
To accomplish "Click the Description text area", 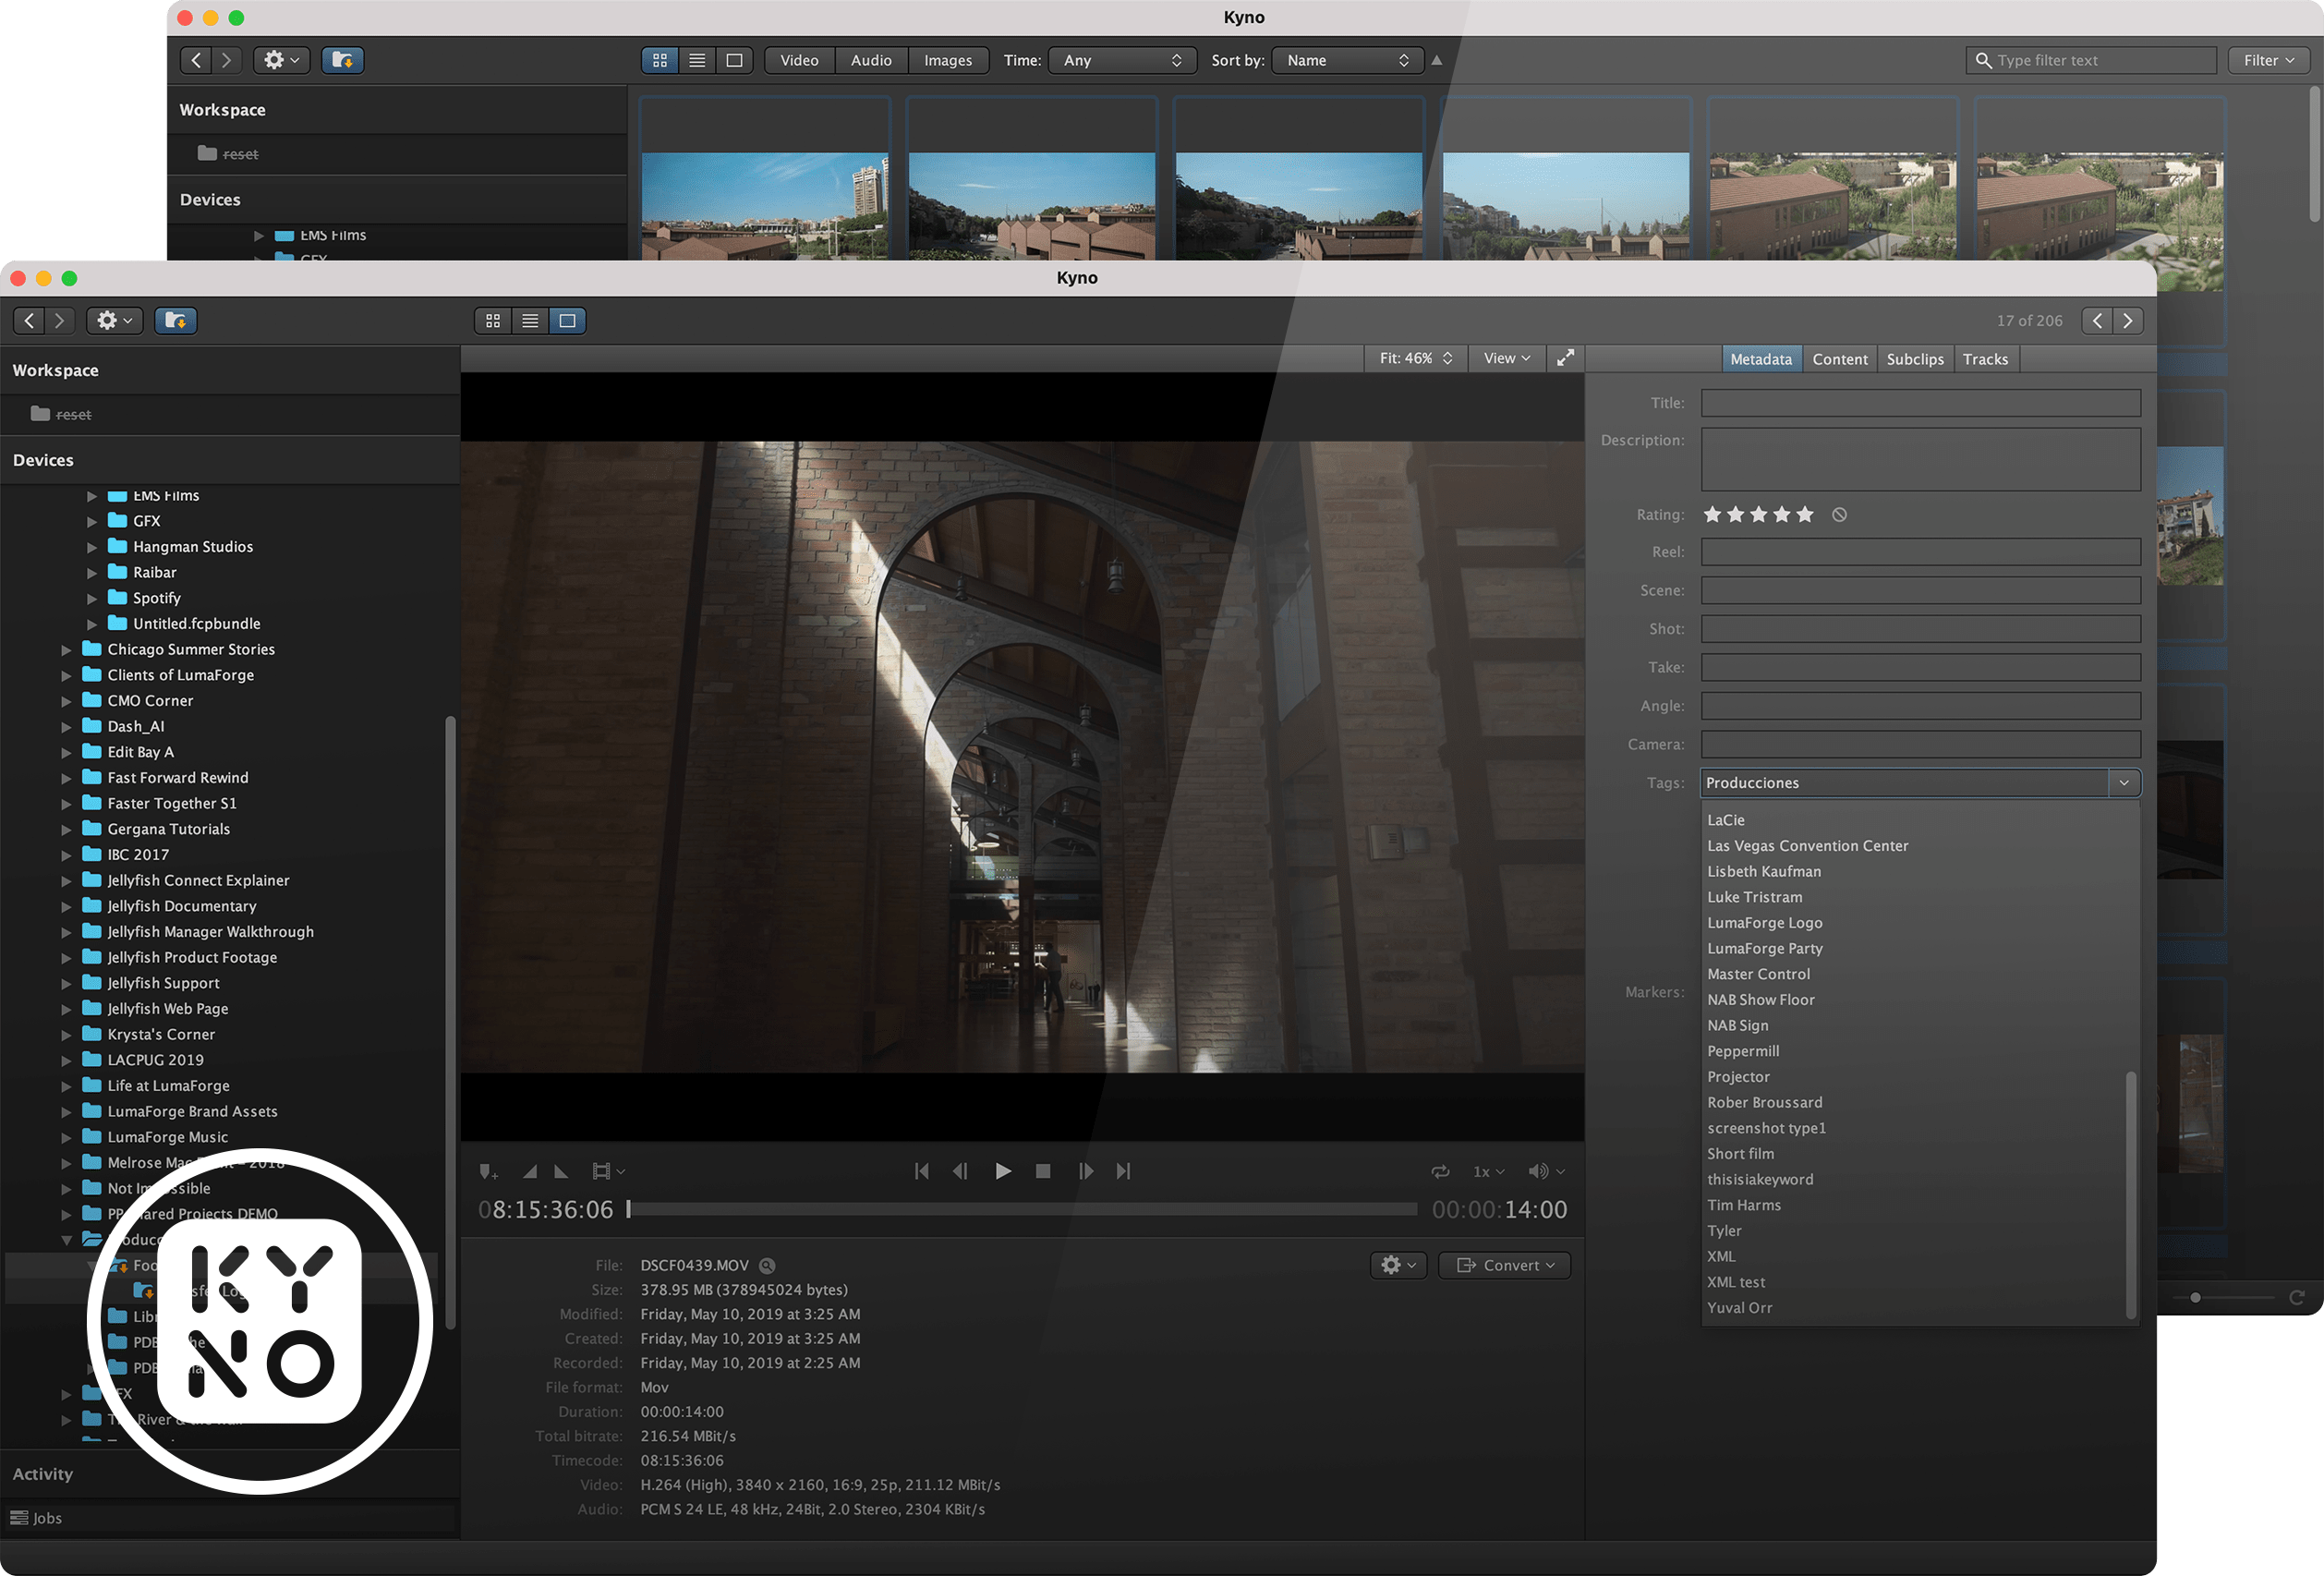I will [x=1920, y=459].
